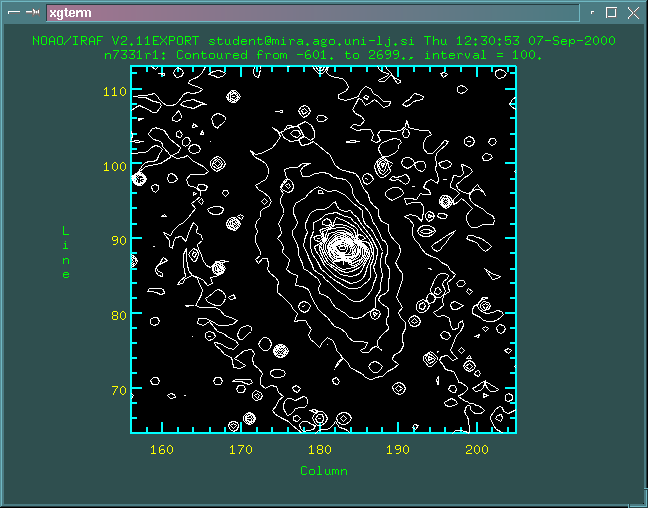648x508 pixels.
Task: Click the line axis value 100
Action: pyautogui.click(x=115, y=167)
